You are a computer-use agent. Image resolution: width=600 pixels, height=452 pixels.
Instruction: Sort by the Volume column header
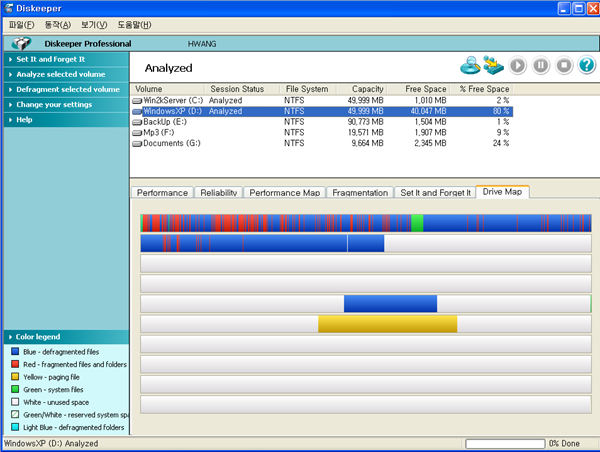[x=167, y=89]
